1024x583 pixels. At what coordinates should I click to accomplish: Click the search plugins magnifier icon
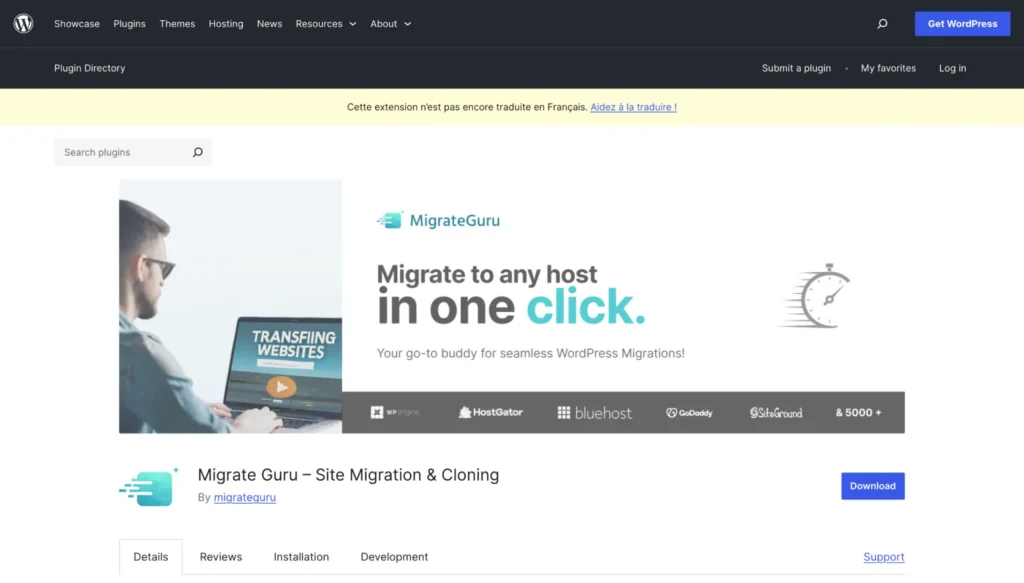point(198,152)
